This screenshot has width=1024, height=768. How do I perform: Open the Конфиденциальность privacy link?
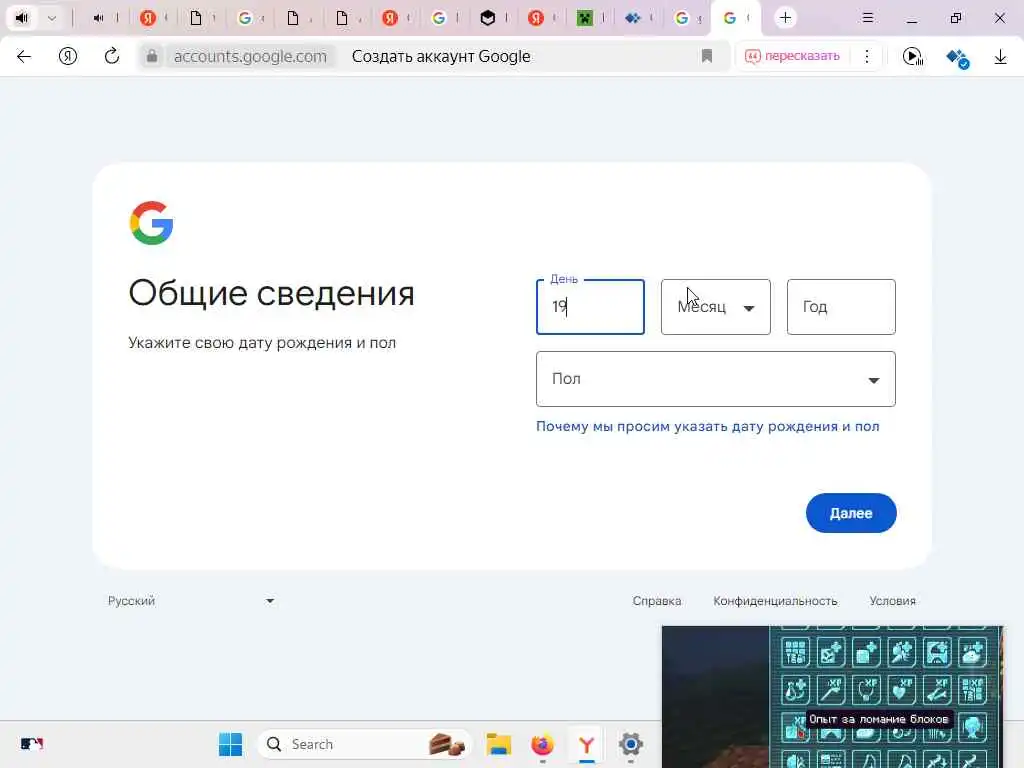pos(775,601)
